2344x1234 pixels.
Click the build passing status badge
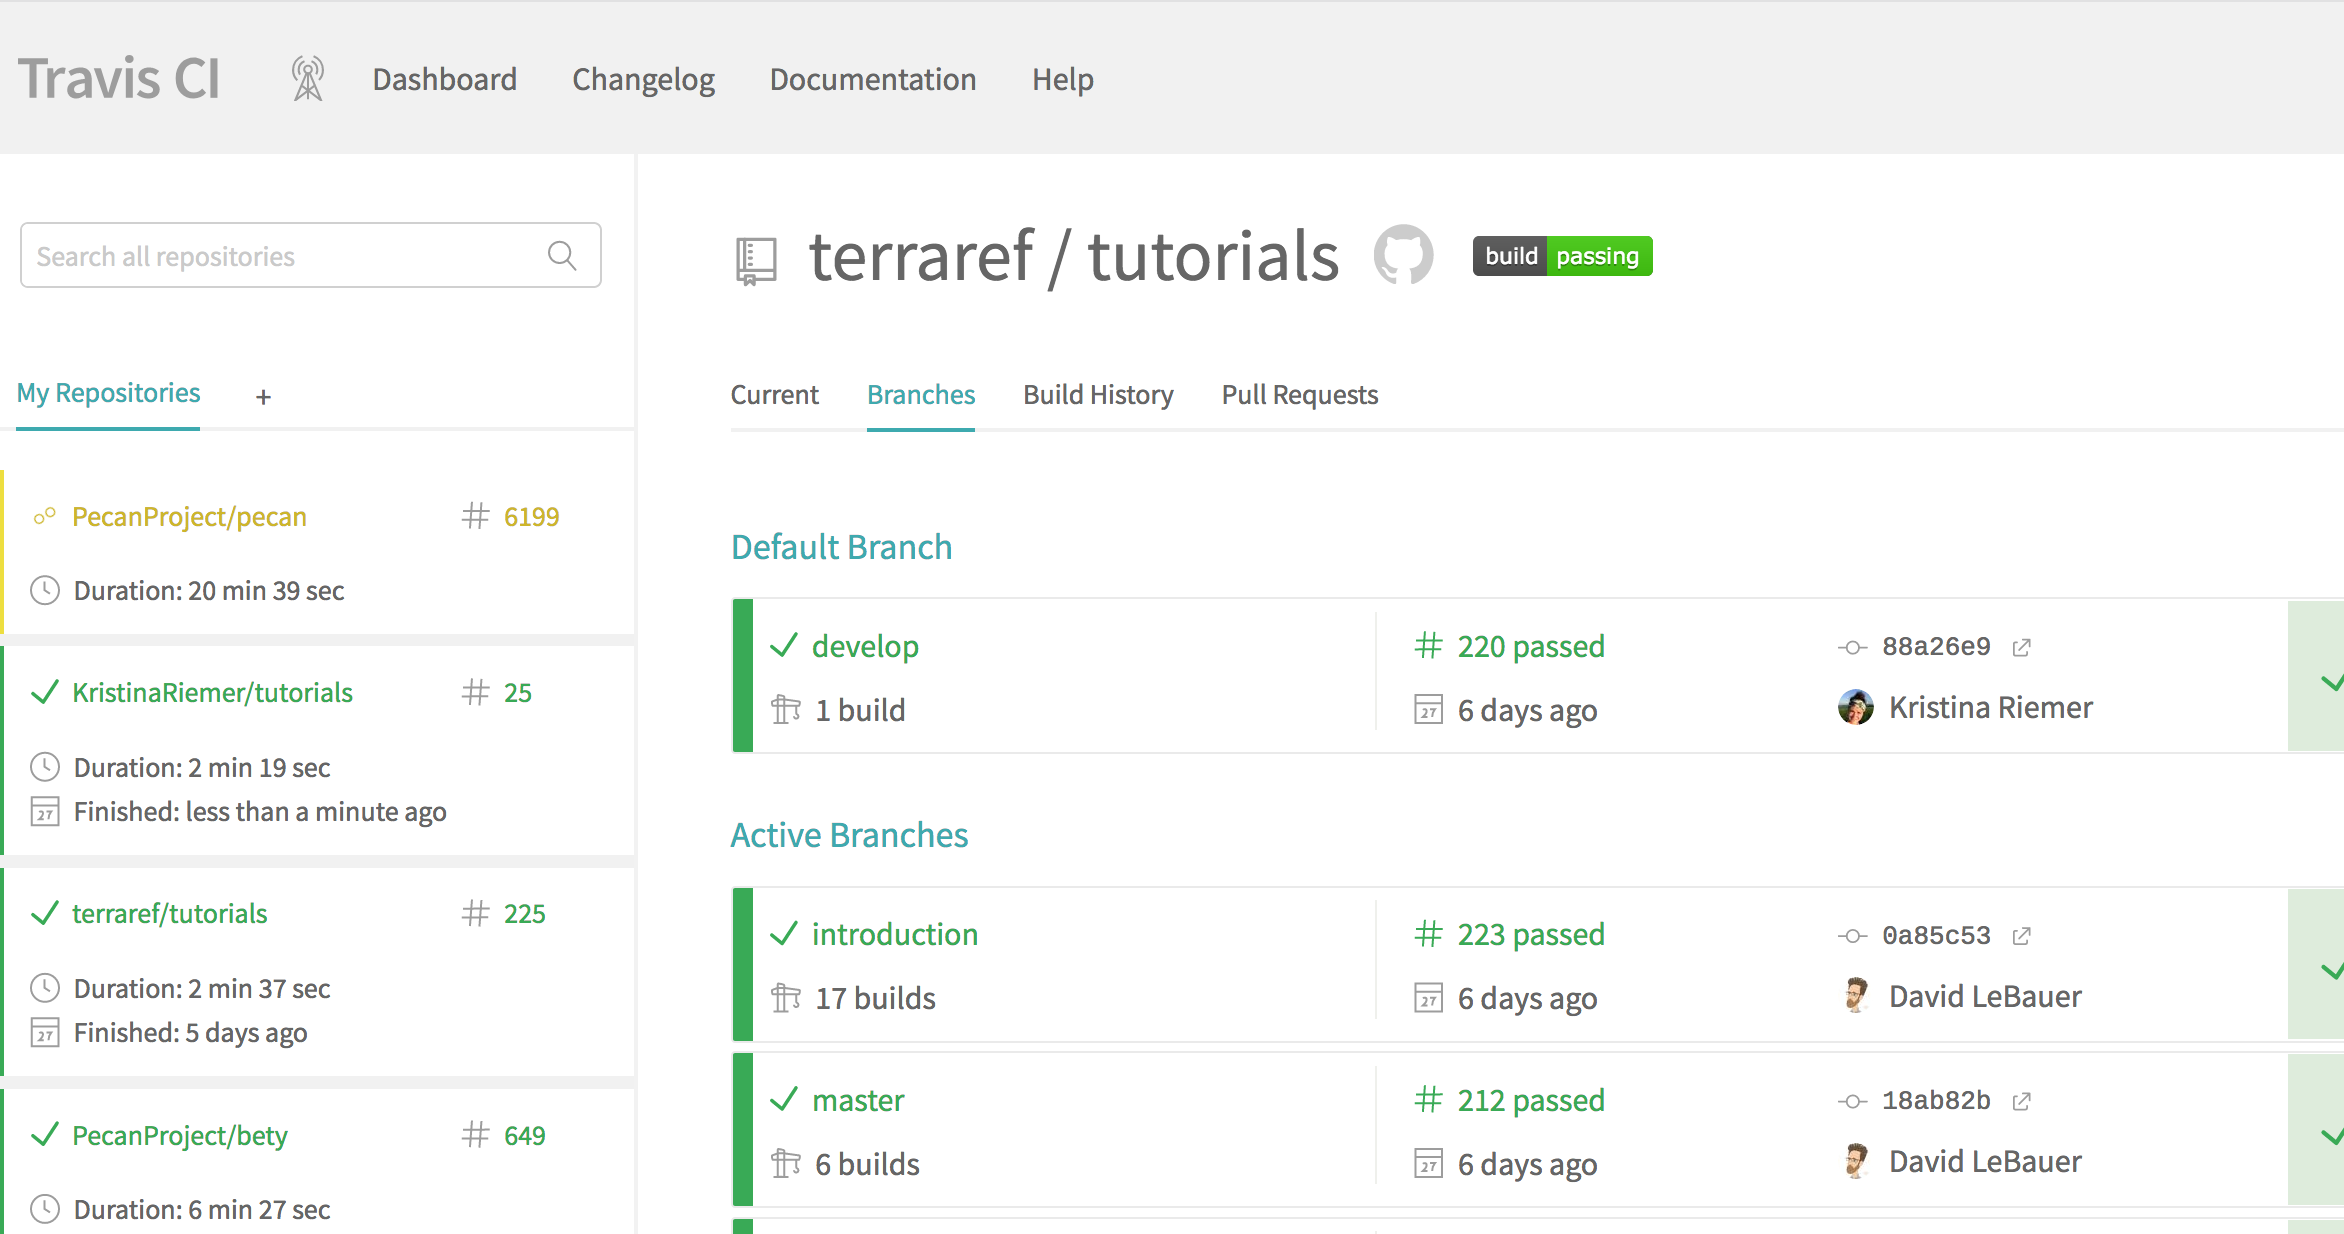coord(1562,256)
